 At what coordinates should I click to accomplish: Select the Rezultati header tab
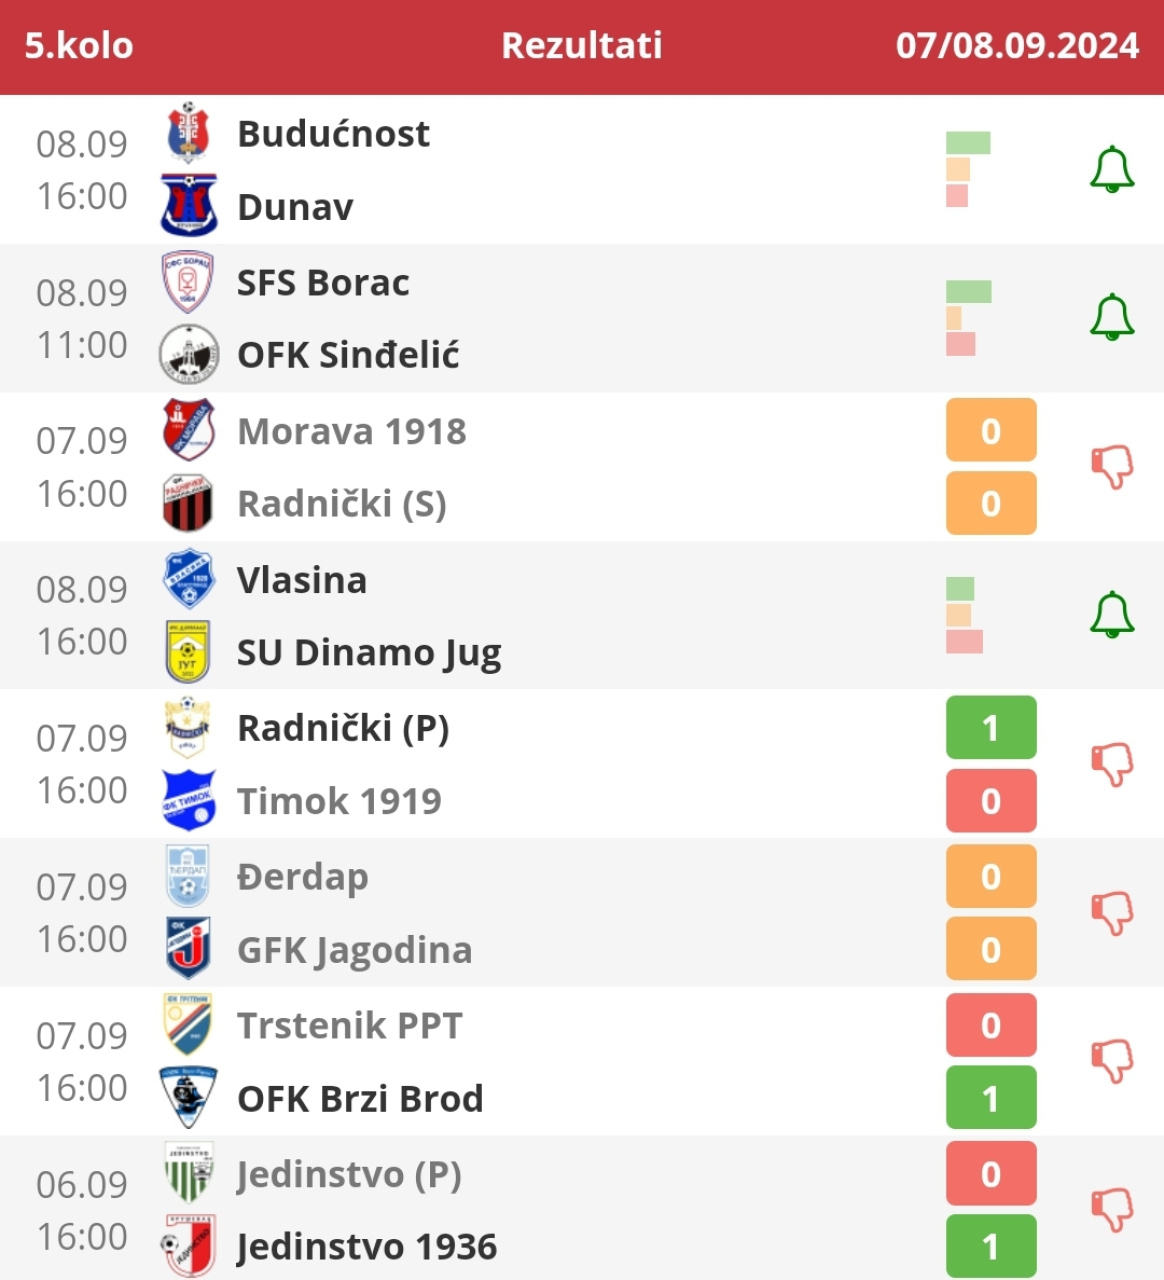pyautogui.click(x=581, y=46)
